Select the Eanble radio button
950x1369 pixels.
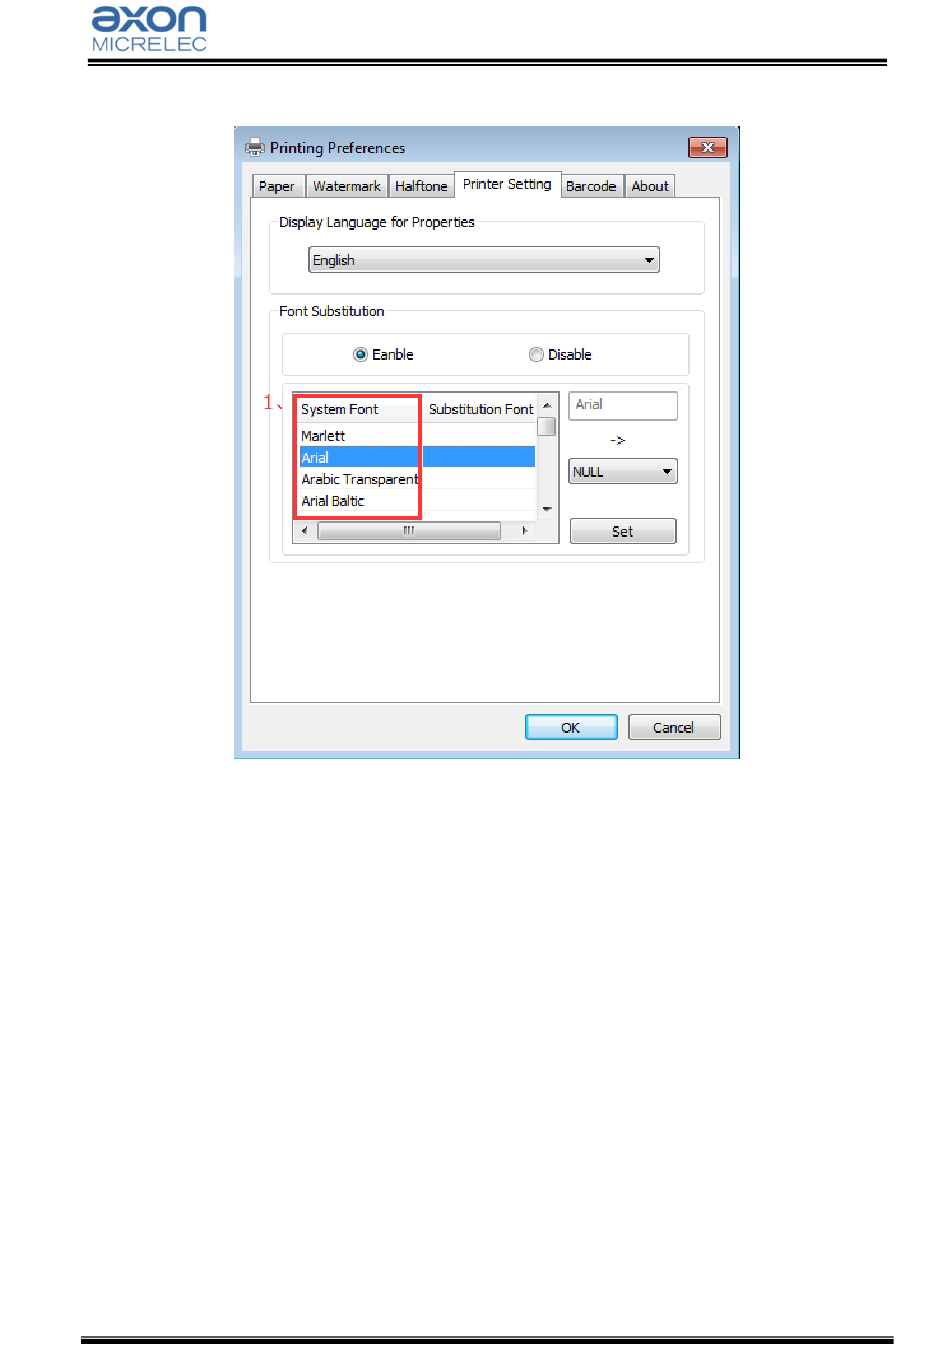(360, 355)
